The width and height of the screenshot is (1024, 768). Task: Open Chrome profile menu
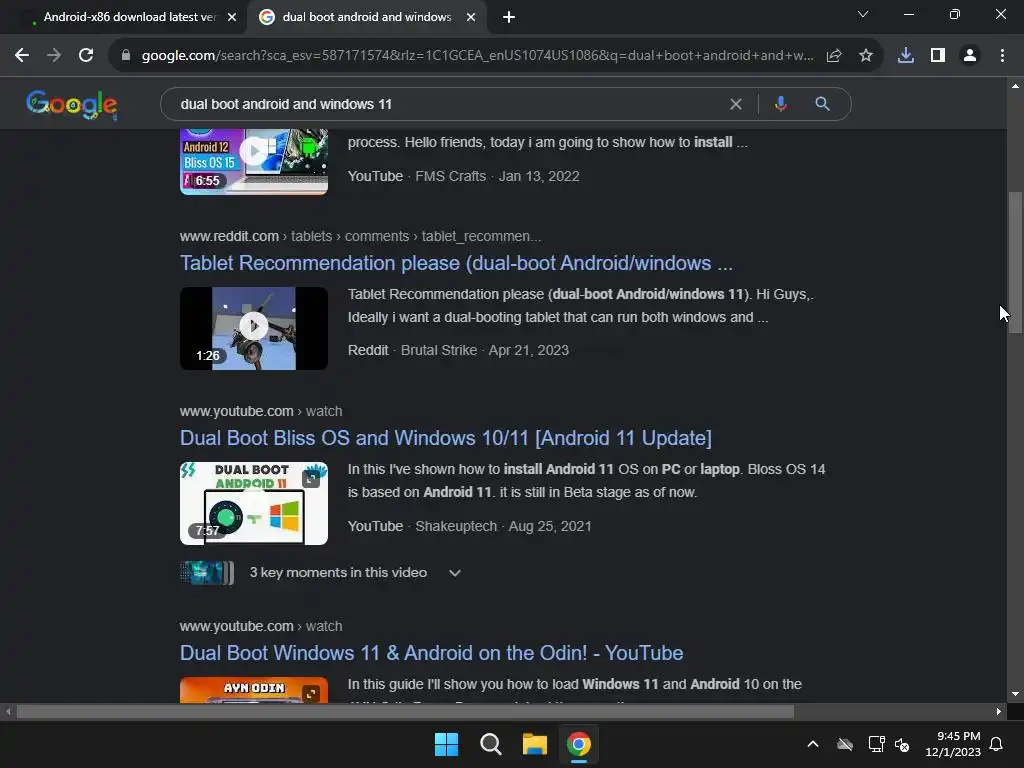point(970,56)
